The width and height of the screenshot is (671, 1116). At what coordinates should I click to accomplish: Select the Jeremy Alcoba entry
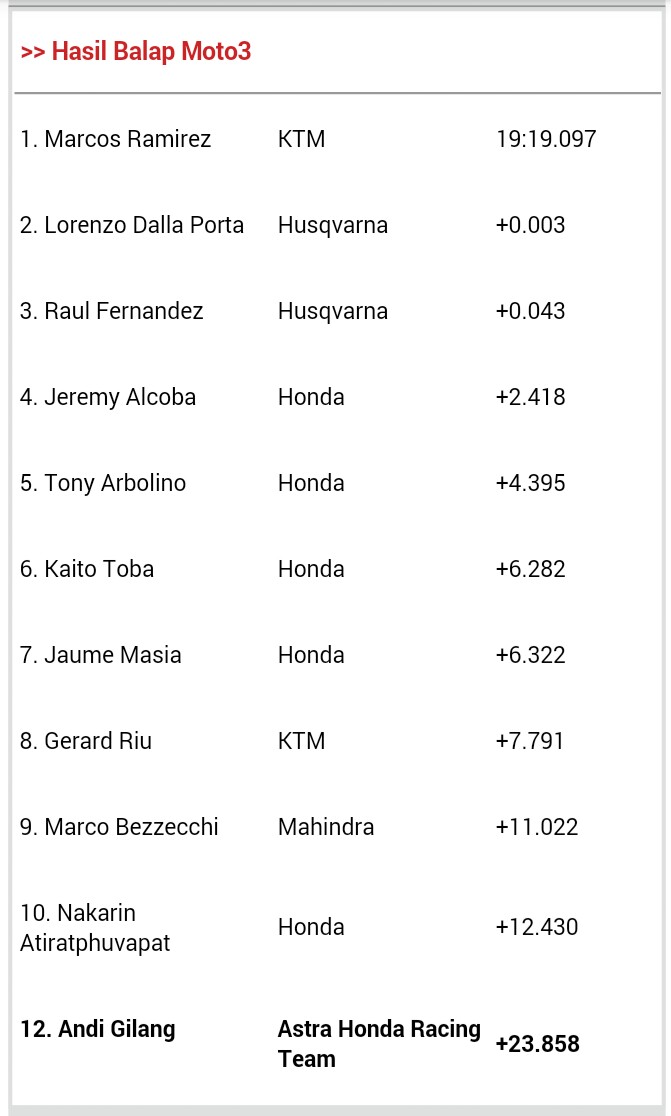point(108,397)
